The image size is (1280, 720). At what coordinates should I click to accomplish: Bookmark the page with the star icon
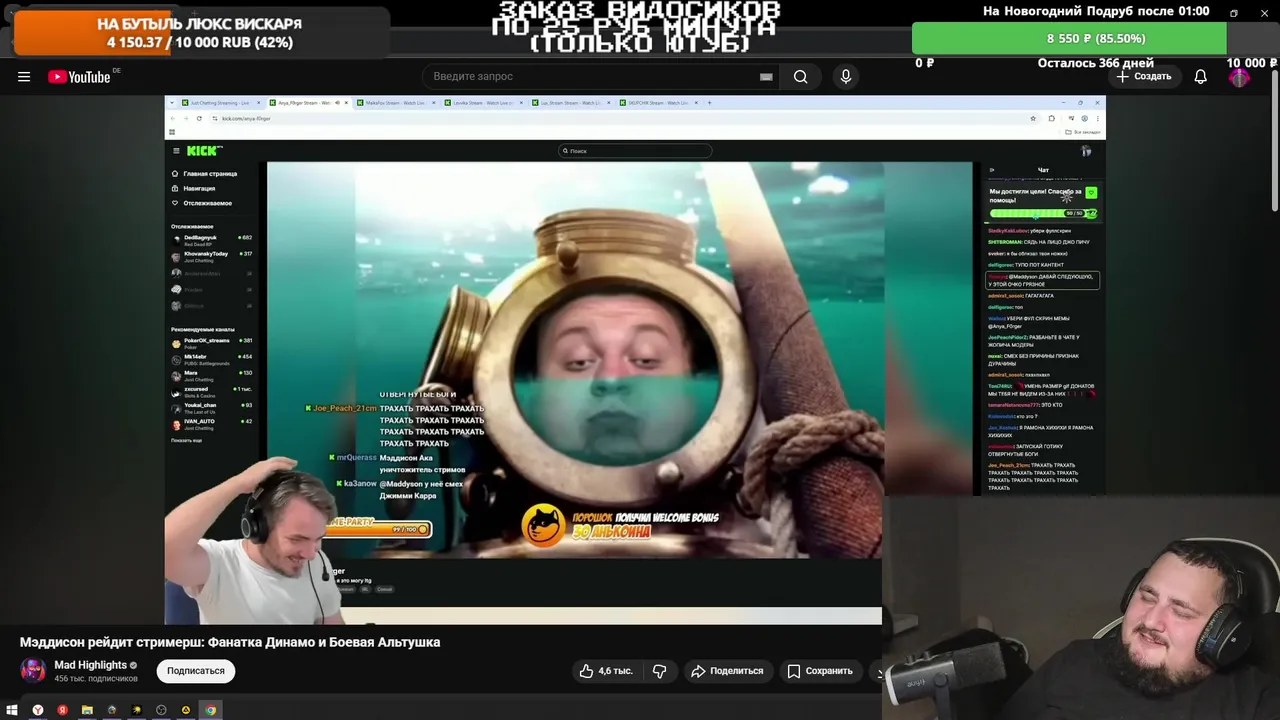[x=1033, y=118]
